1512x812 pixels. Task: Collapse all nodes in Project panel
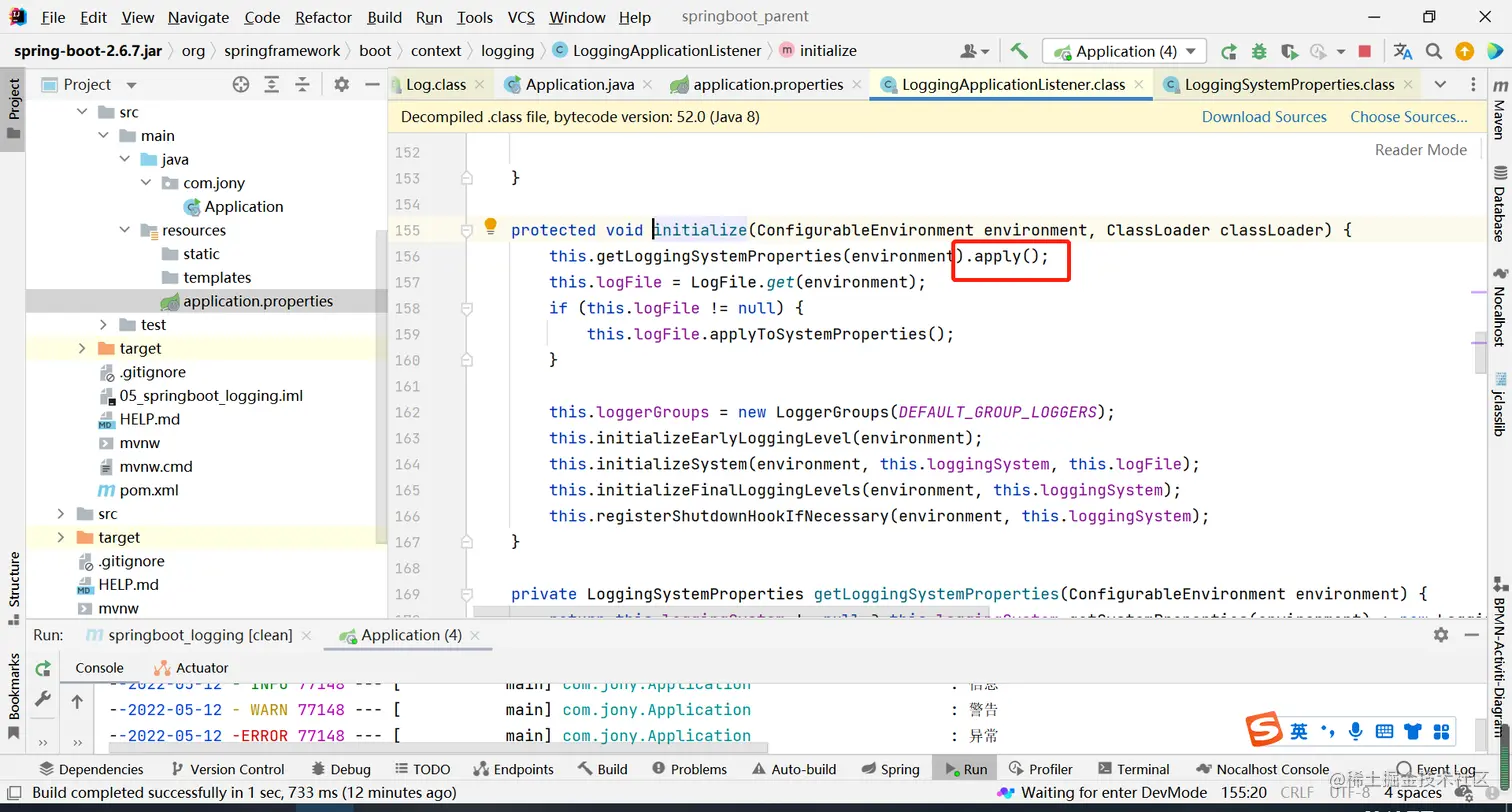301,85
